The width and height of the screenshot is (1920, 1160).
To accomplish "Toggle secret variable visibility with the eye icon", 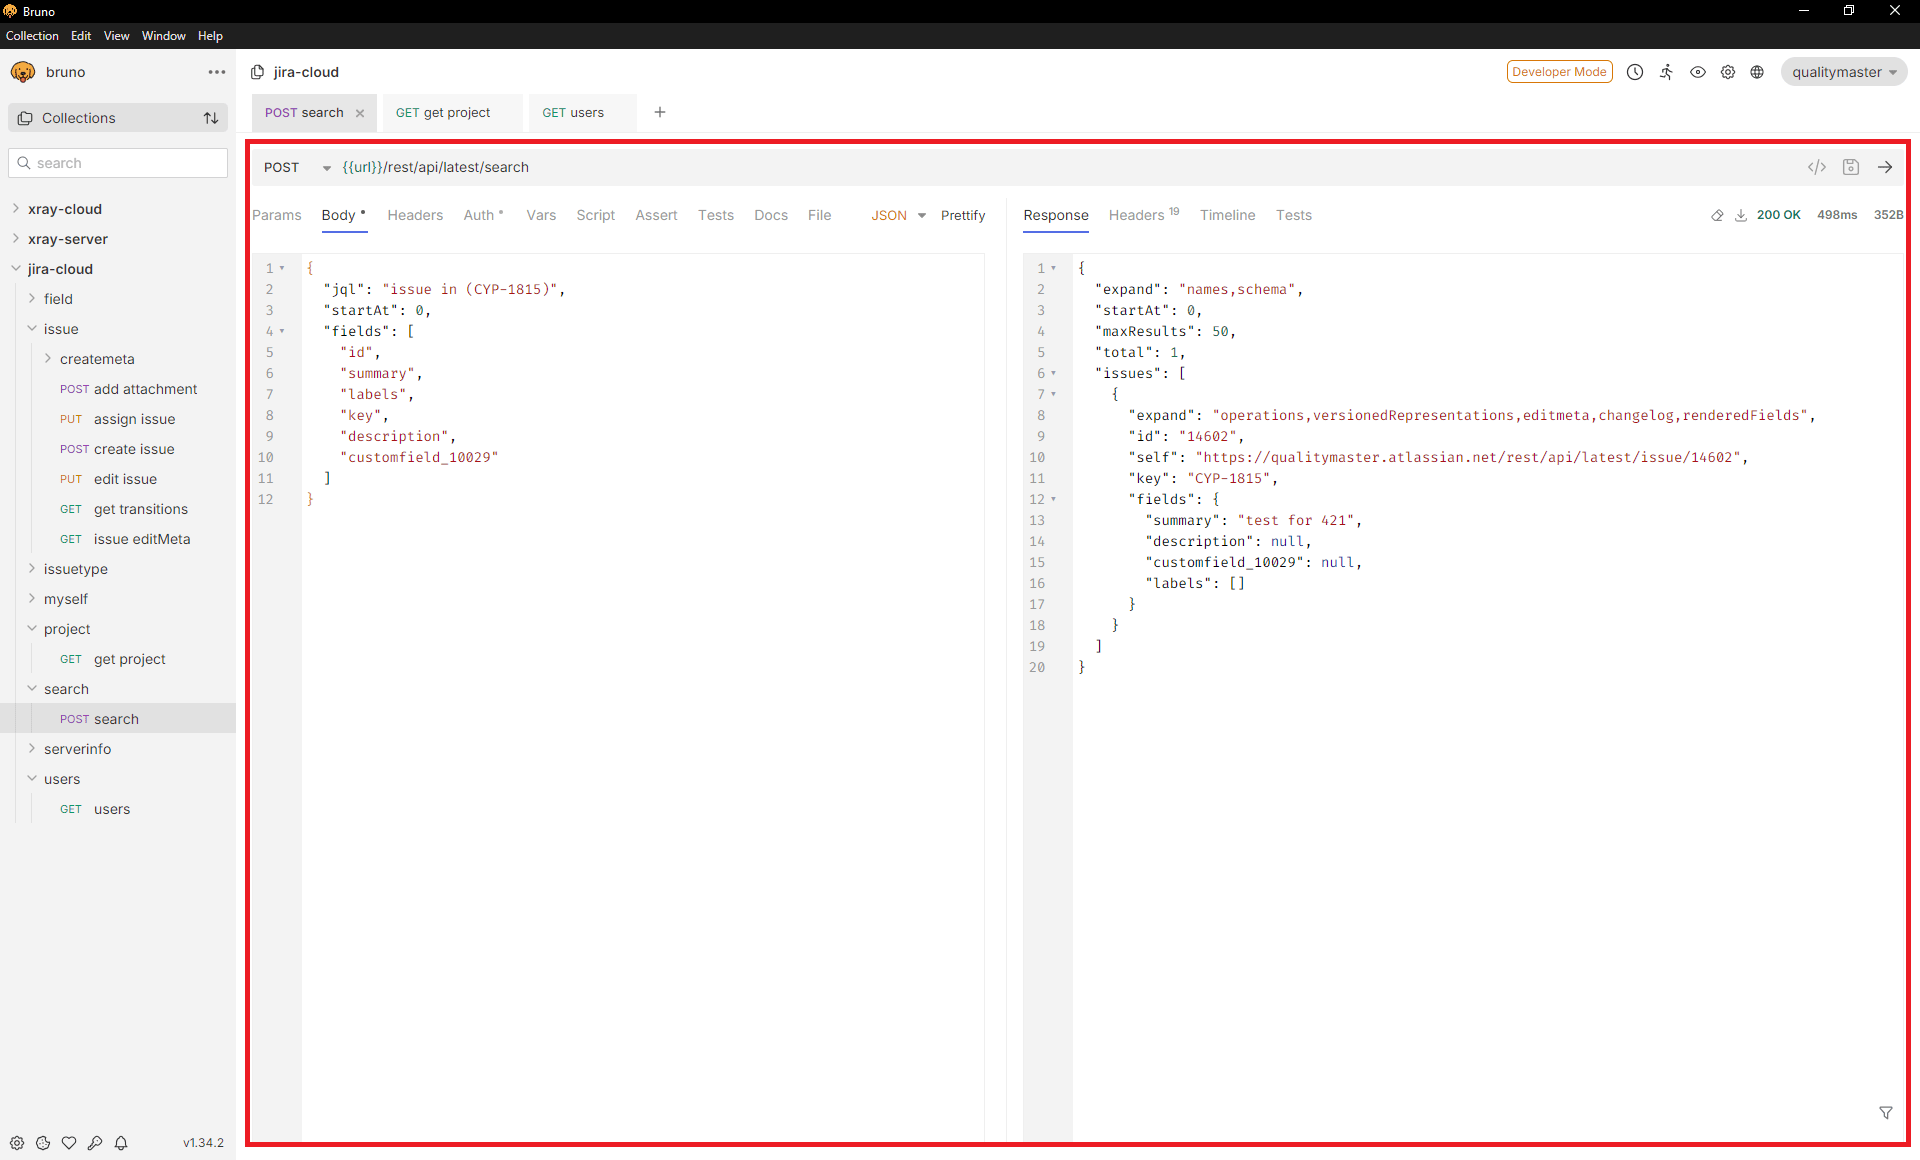I will click(1697, 72).
